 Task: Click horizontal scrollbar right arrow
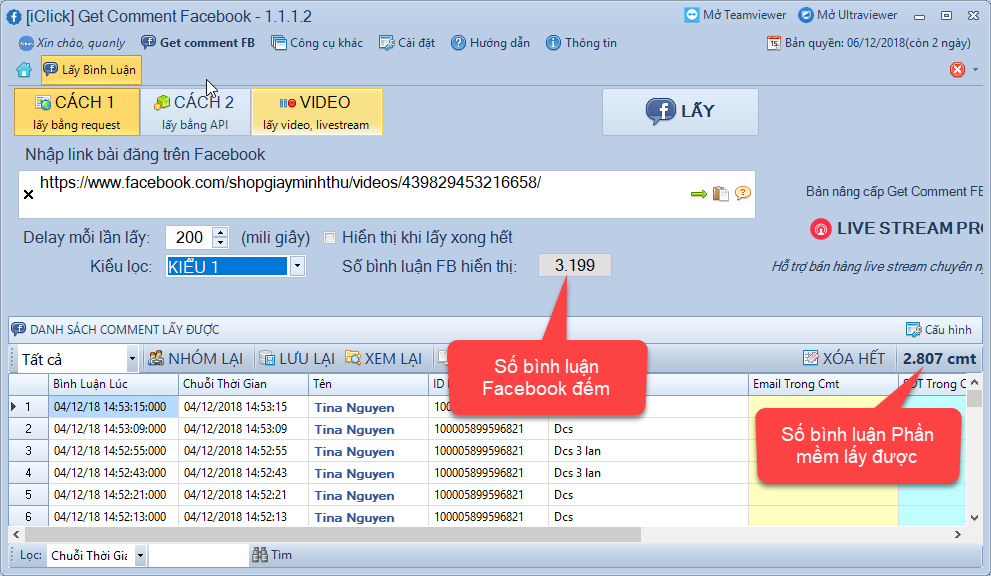[958, 535]
